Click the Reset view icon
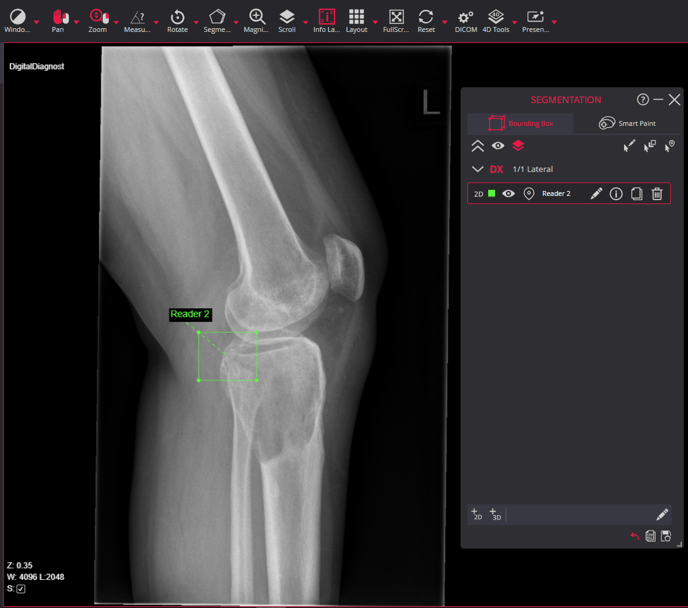This screenshot has height=608, width=688. click(x=426, y=21)
